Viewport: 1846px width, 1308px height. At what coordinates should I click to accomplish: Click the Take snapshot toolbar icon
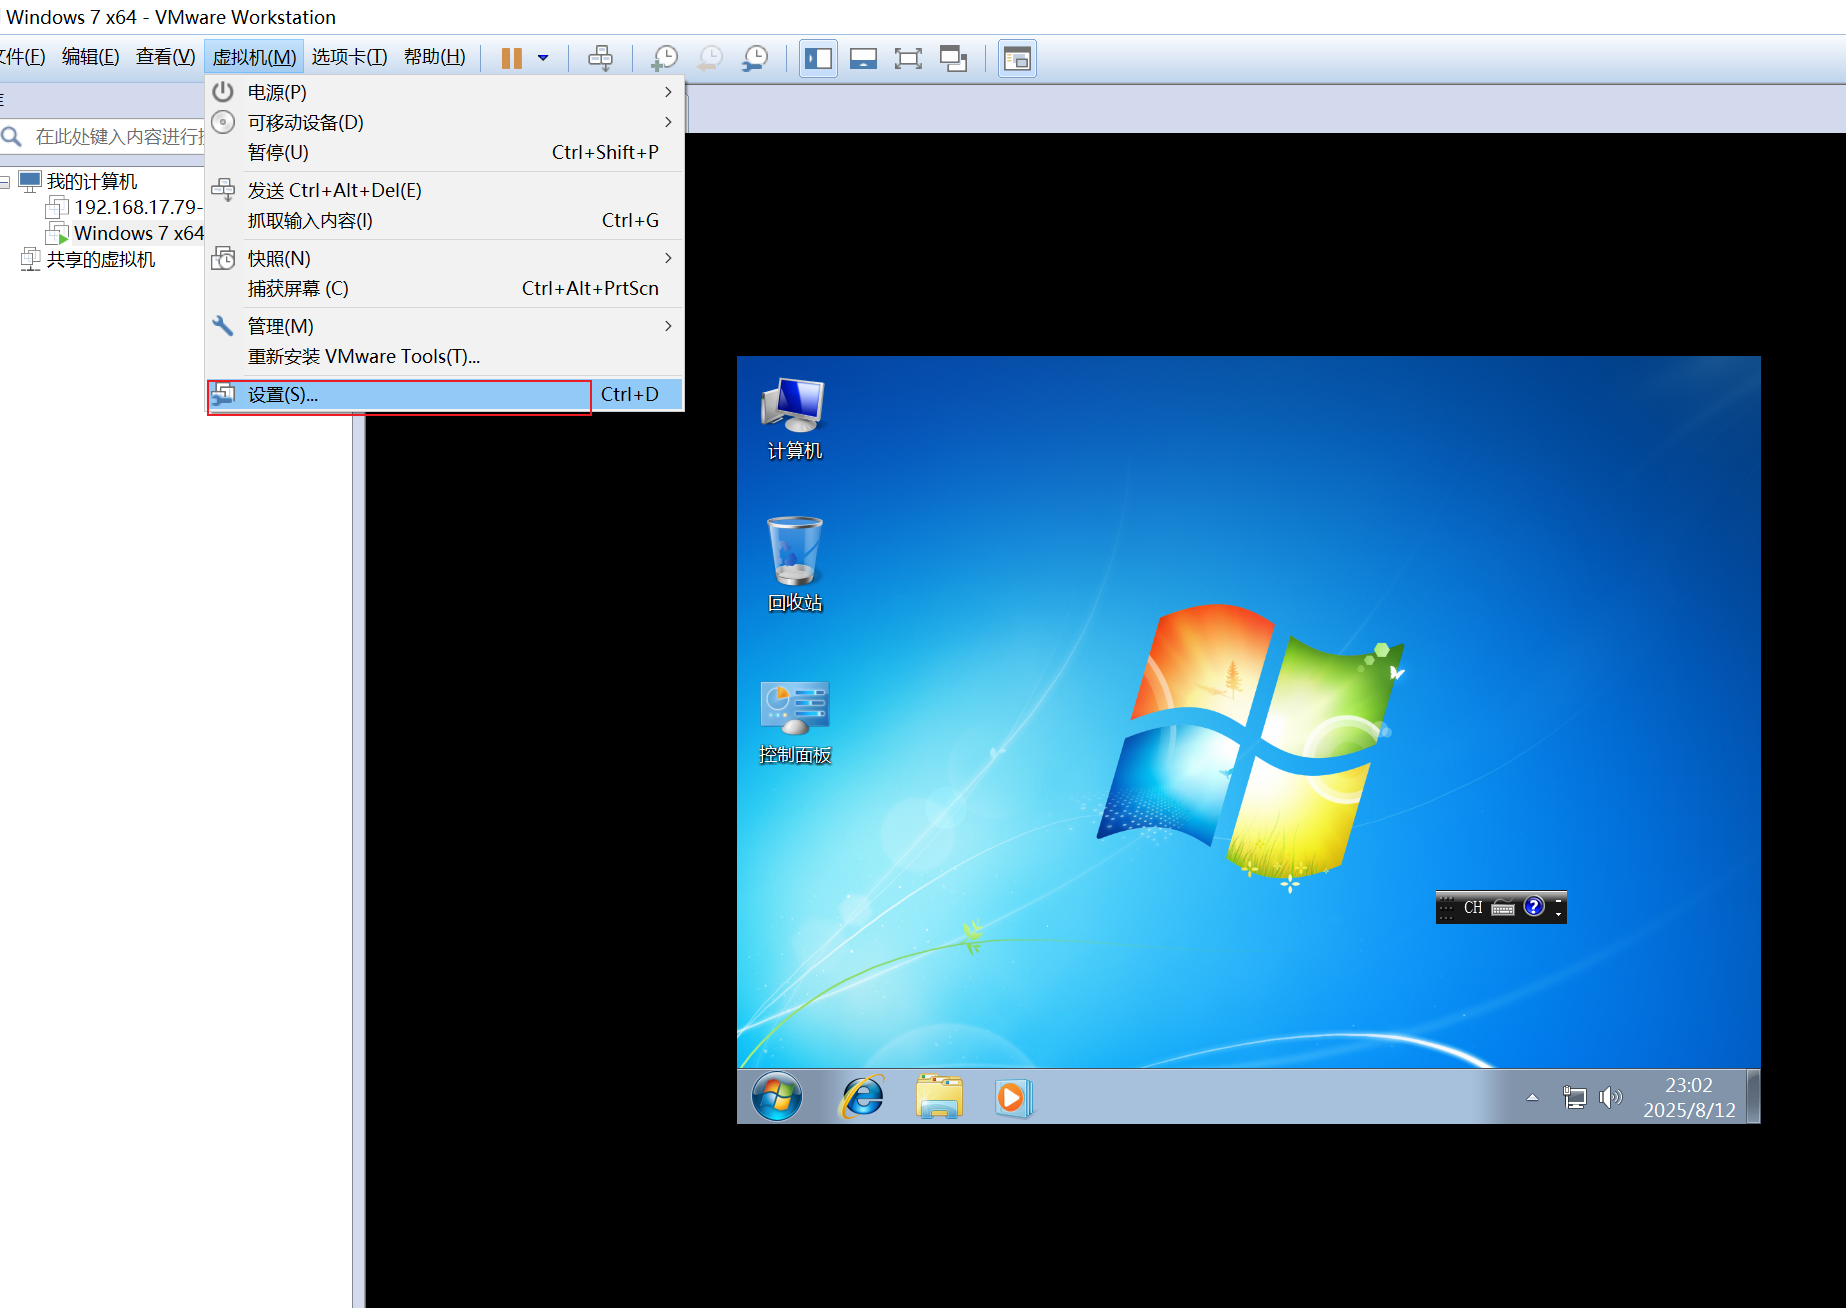[x=664, y=58]
